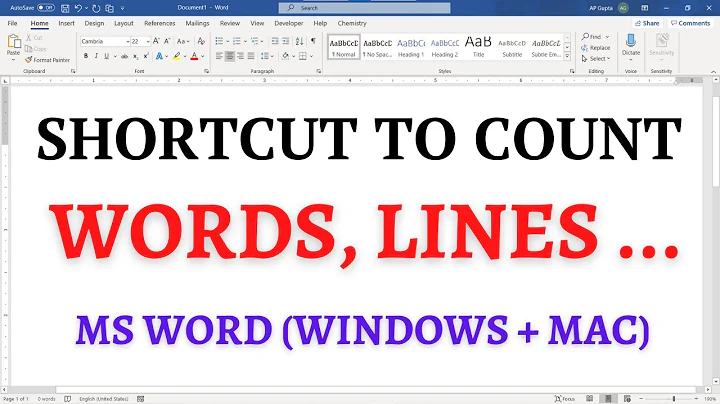
Task: Click the Undo arrow icon
Action: pos(78,8)
